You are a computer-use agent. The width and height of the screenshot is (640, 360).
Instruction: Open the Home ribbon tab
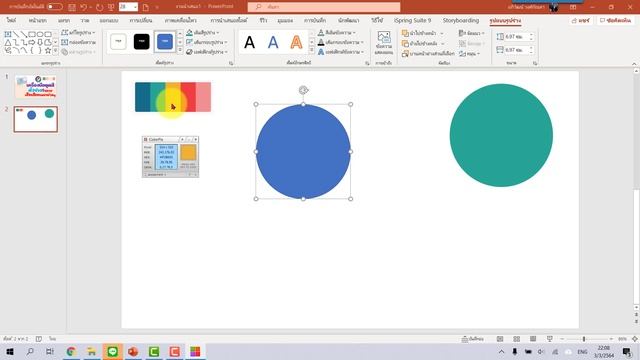pyautogui.click(x=38, y=20)
